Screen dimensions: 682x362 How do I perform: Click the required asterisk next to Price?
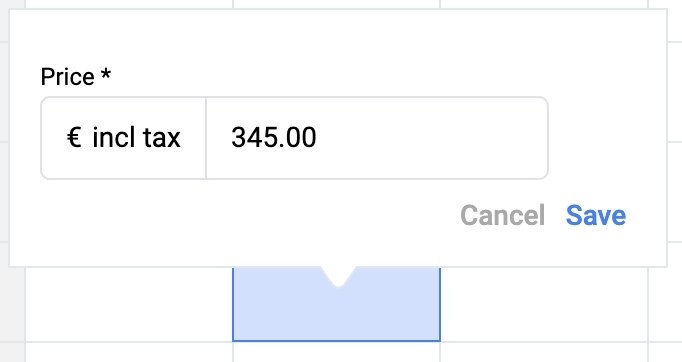coord(106,74)
